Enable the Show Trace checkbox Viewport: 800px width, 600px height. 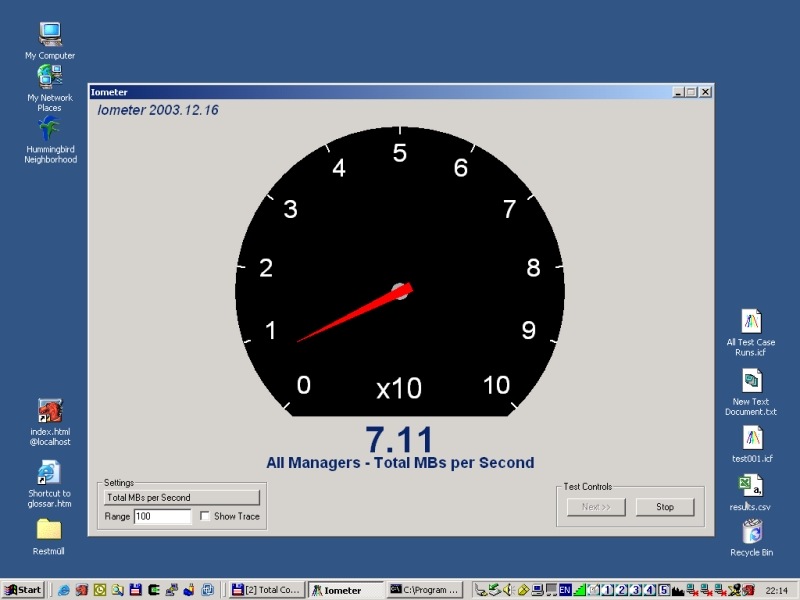click(205, 516)
